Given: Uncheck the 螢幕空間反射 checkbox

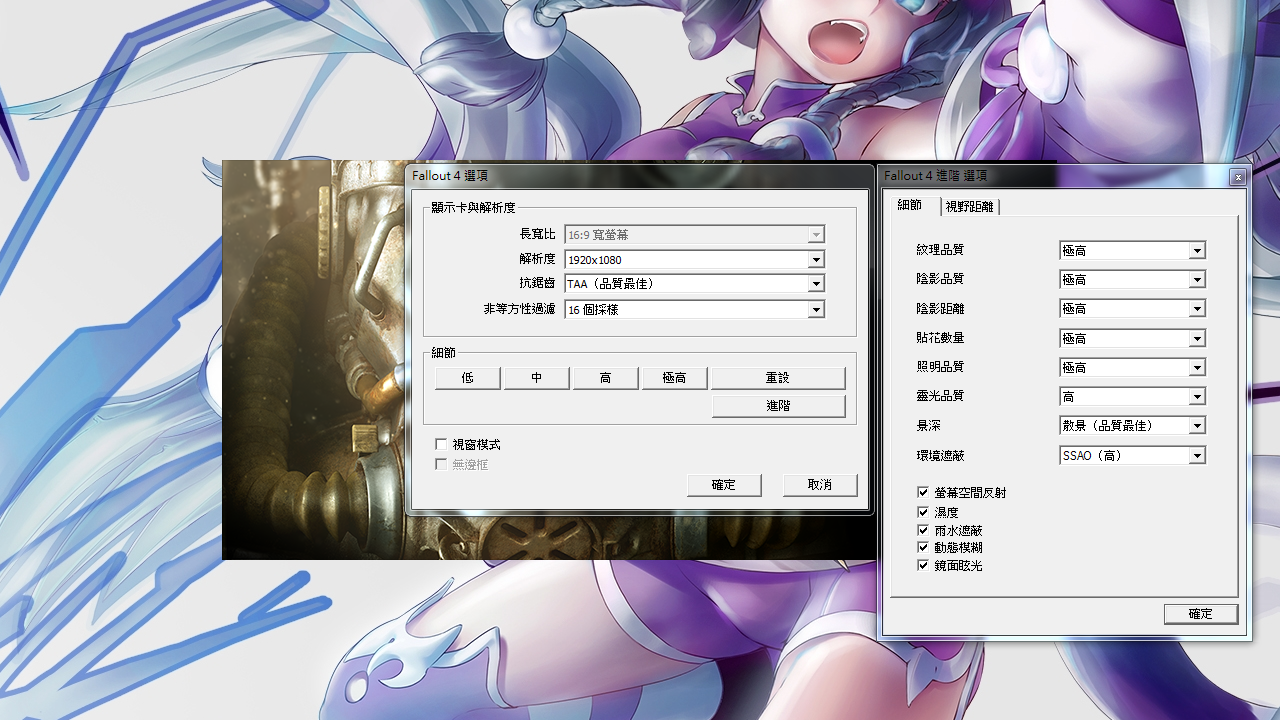Looking at the screenshot, I should click(923, 493).
